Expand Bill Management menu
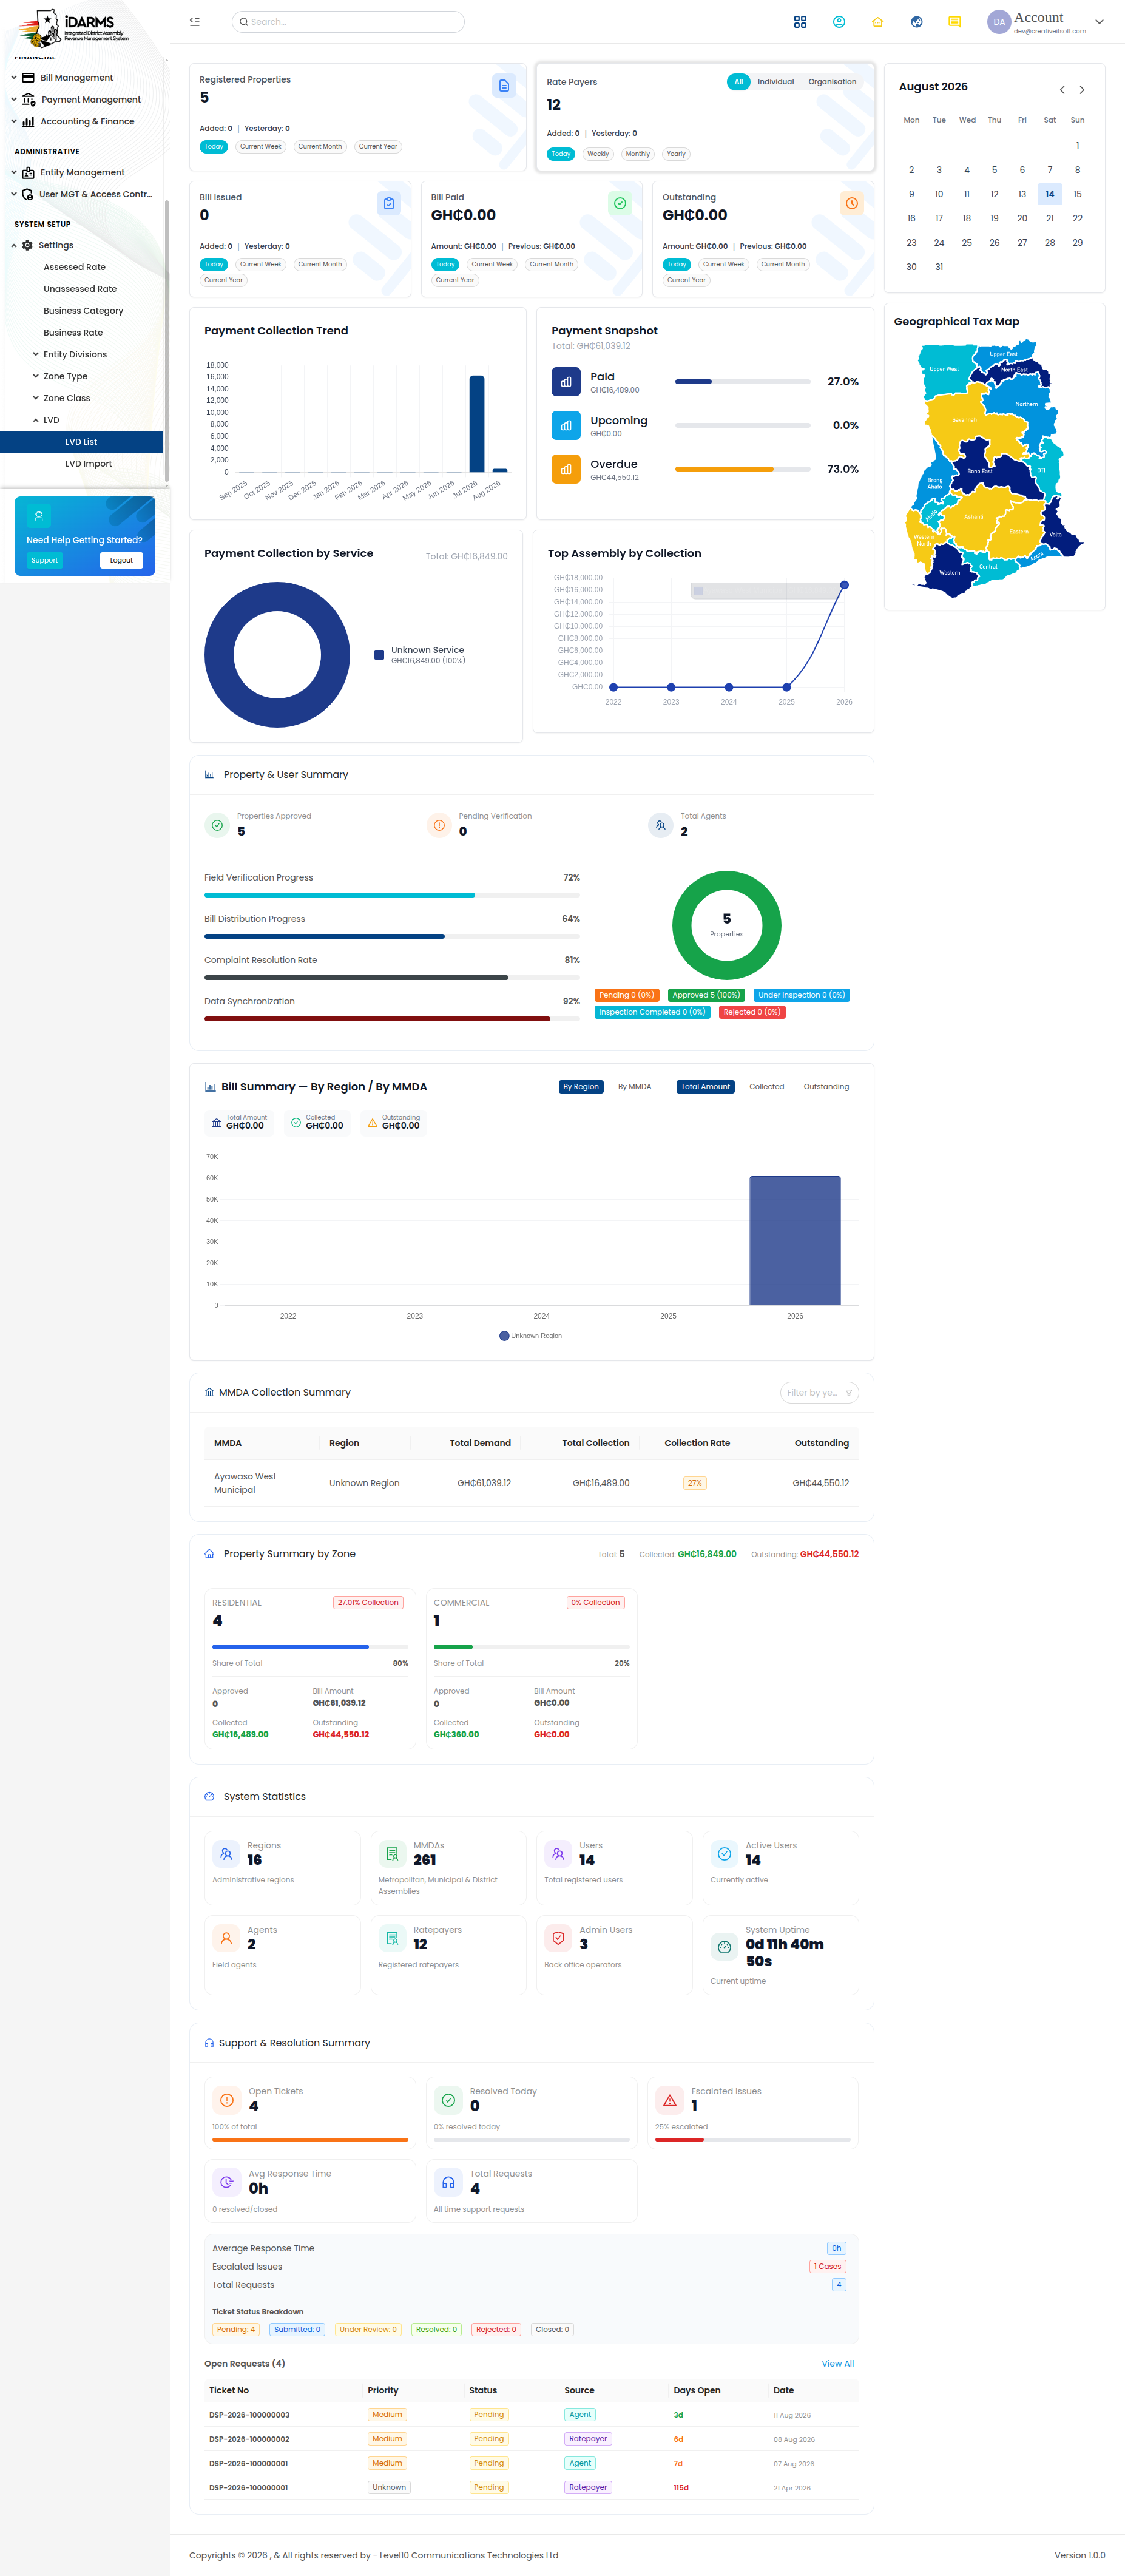 pos(76,78)
